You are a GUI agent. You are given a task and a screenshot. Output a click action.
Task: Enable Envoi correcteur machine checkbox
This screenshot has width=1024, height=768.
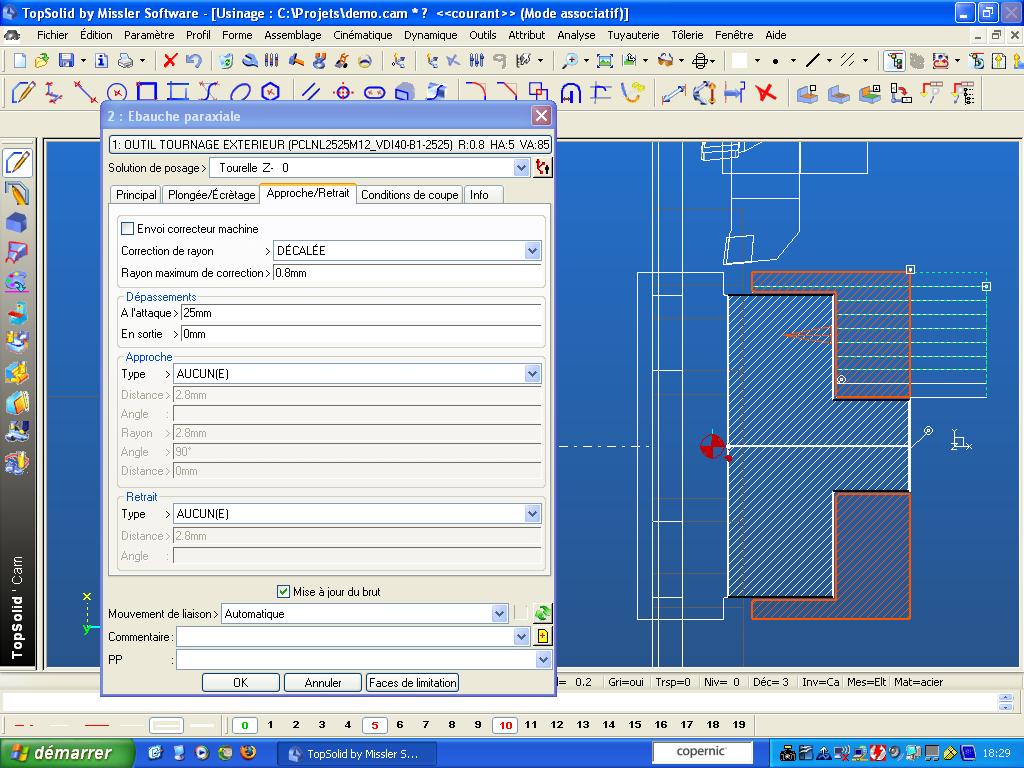click(127, 229)
